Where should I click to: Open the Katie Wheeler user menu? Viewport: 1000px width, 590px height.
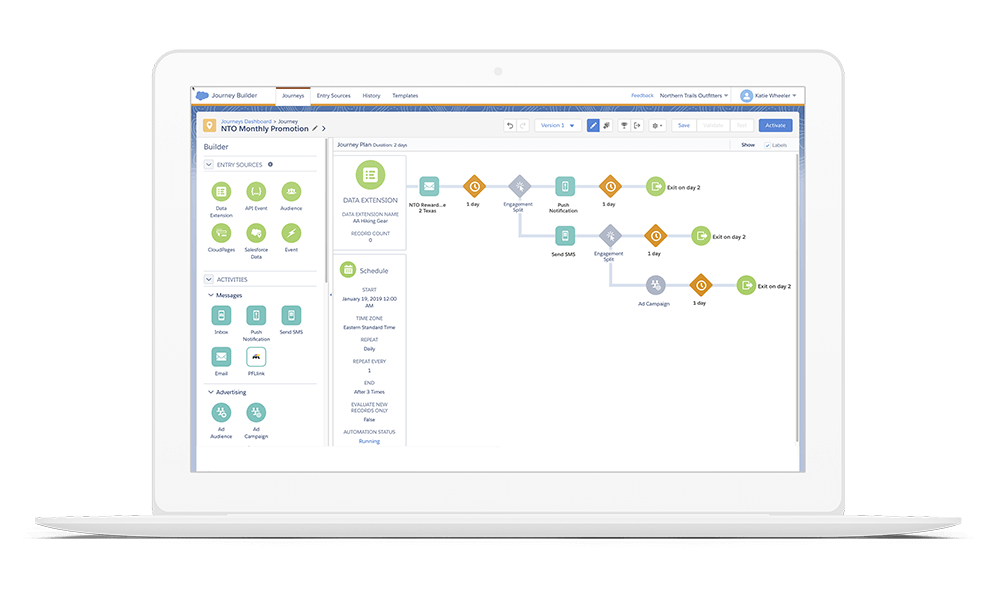coord(768,96)
